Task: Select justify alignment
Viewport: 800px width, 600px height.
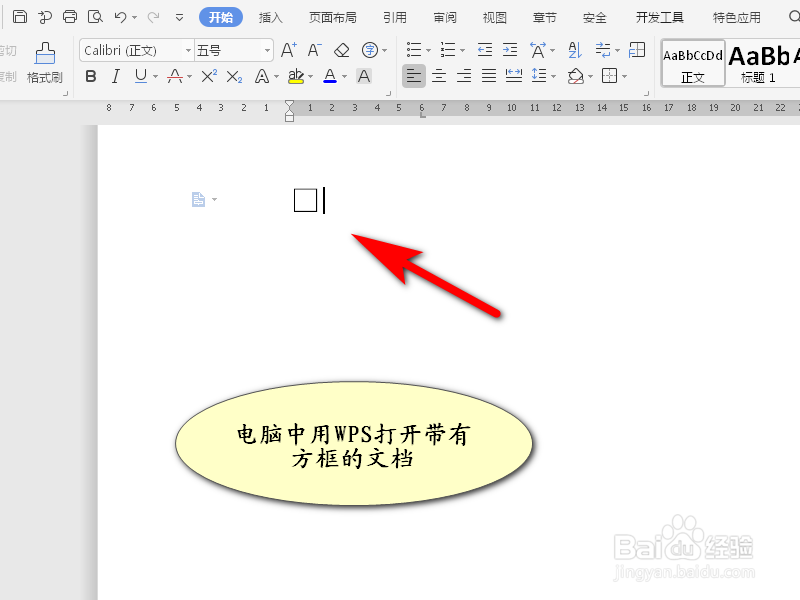Action: coord(489,76)
